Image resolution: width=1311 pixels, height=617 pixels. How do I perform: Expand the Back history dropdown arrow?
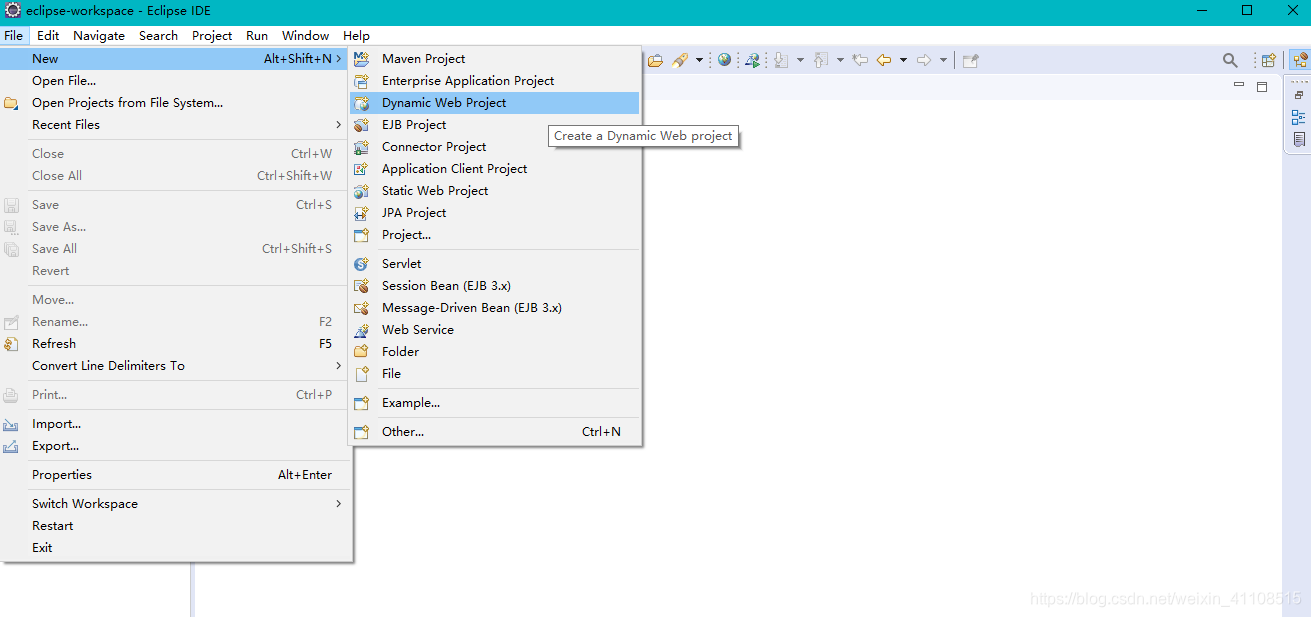click(x=903, y=60)
